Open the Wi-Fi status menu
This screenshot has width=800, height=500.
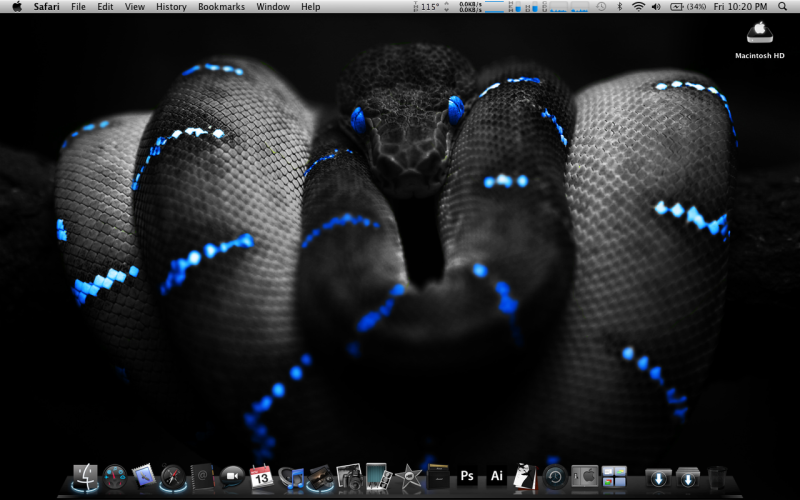click(638, 7)
